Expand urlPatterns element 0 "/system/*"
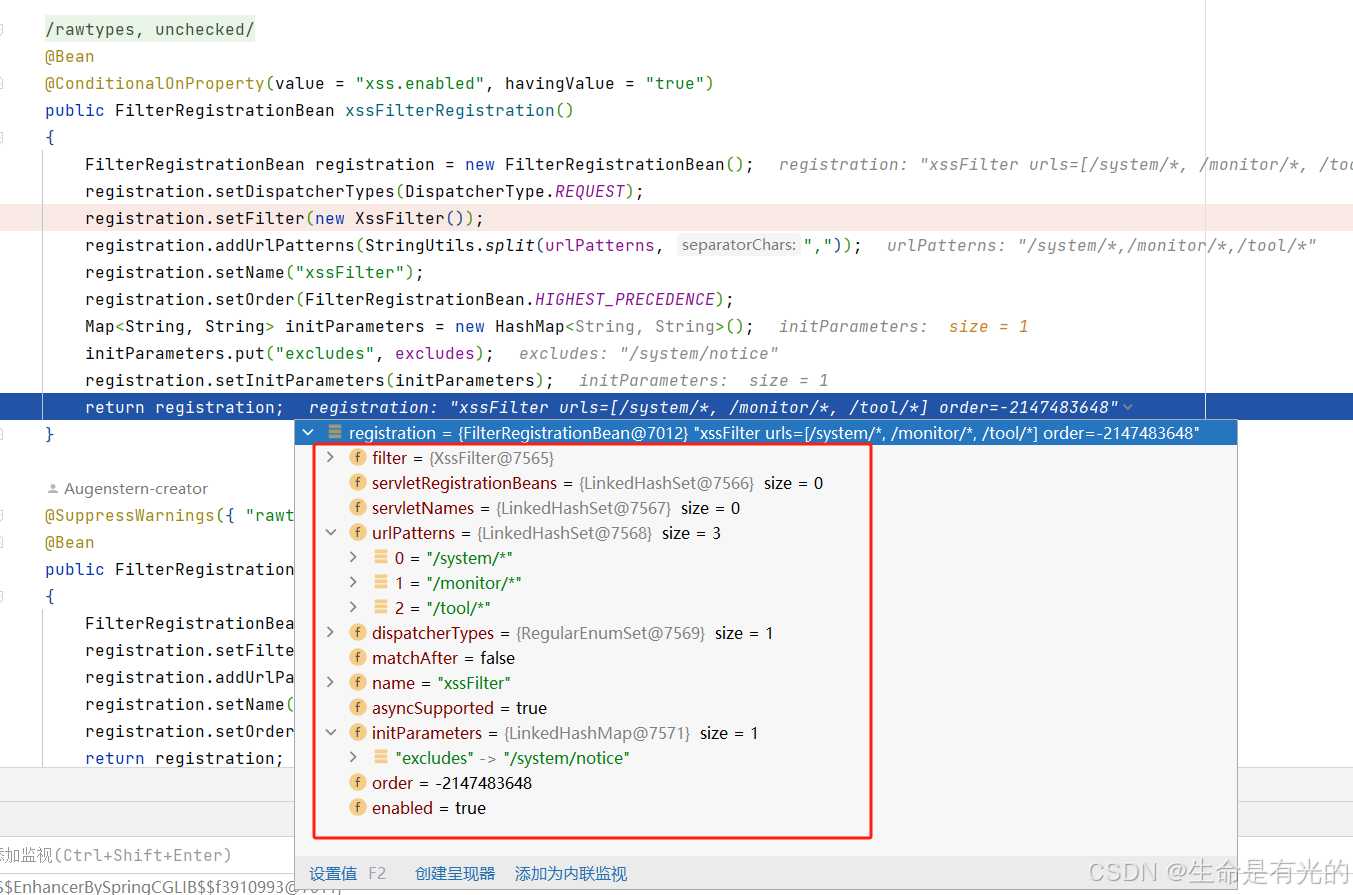The height and width of the screenshot is (895, 1353). pos(353,558)
